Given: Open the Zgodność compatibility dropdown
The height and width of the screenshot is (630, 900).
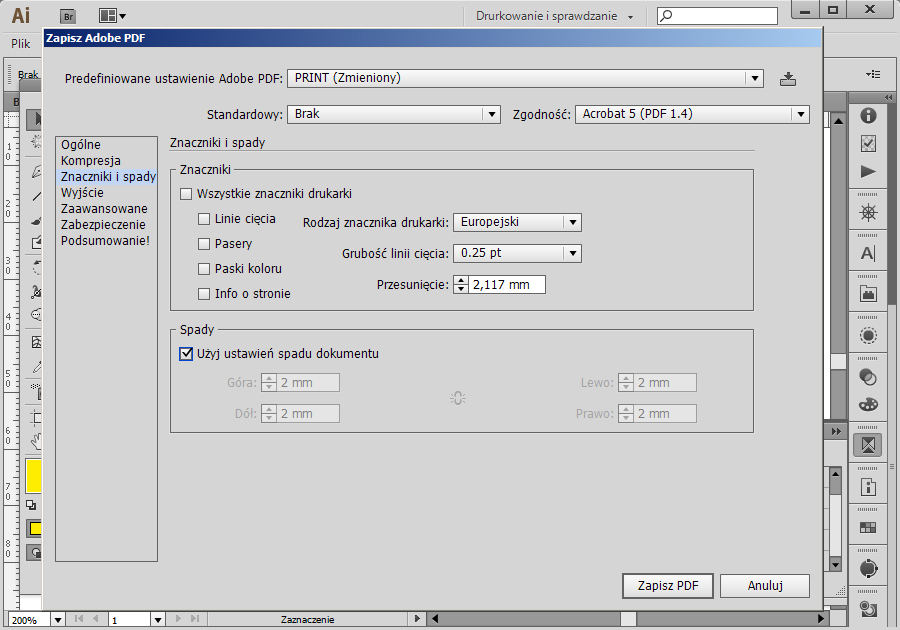Looking at the screenshot, I should [x=692, y=114].
